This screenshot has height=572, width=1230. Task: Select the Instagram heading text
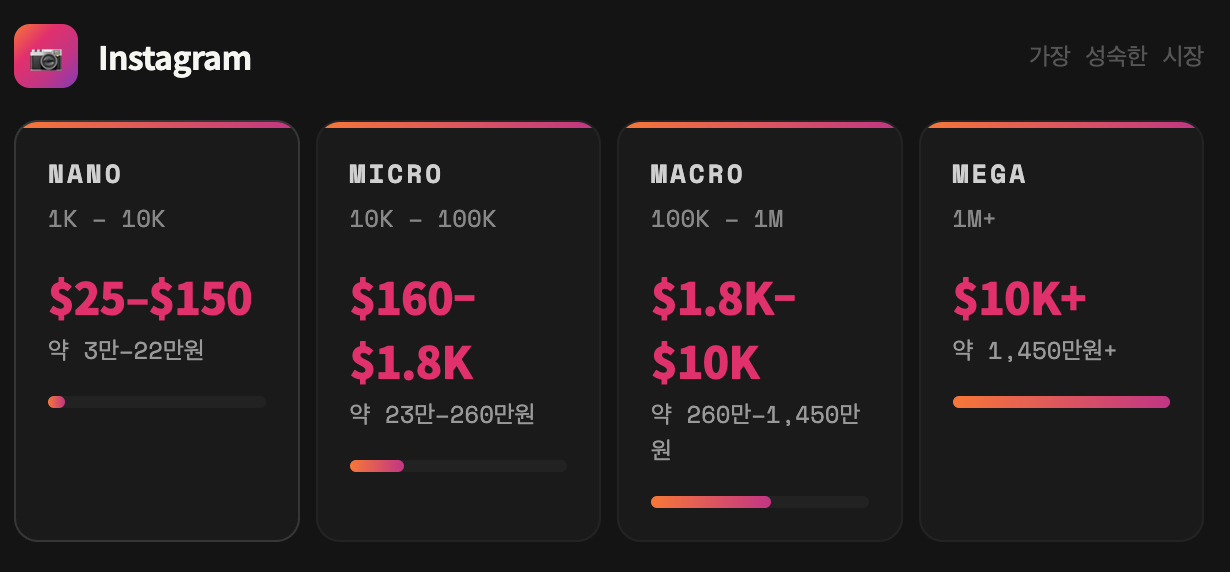click(x=175, y=58)
